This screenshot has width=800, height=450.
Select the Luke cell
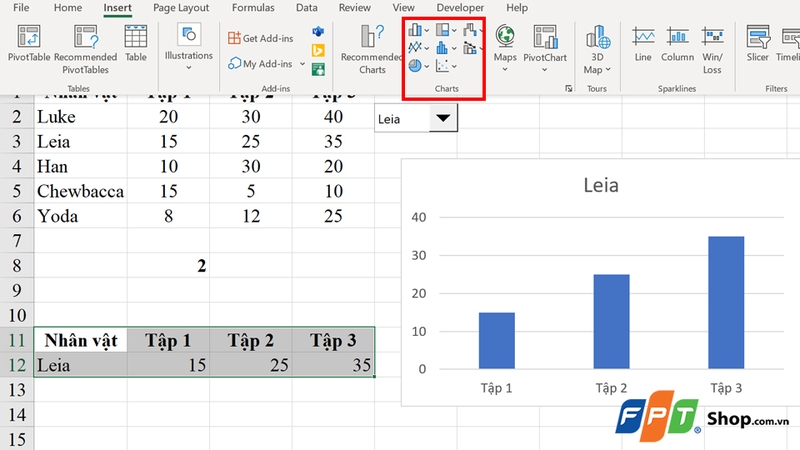point(81,117)
